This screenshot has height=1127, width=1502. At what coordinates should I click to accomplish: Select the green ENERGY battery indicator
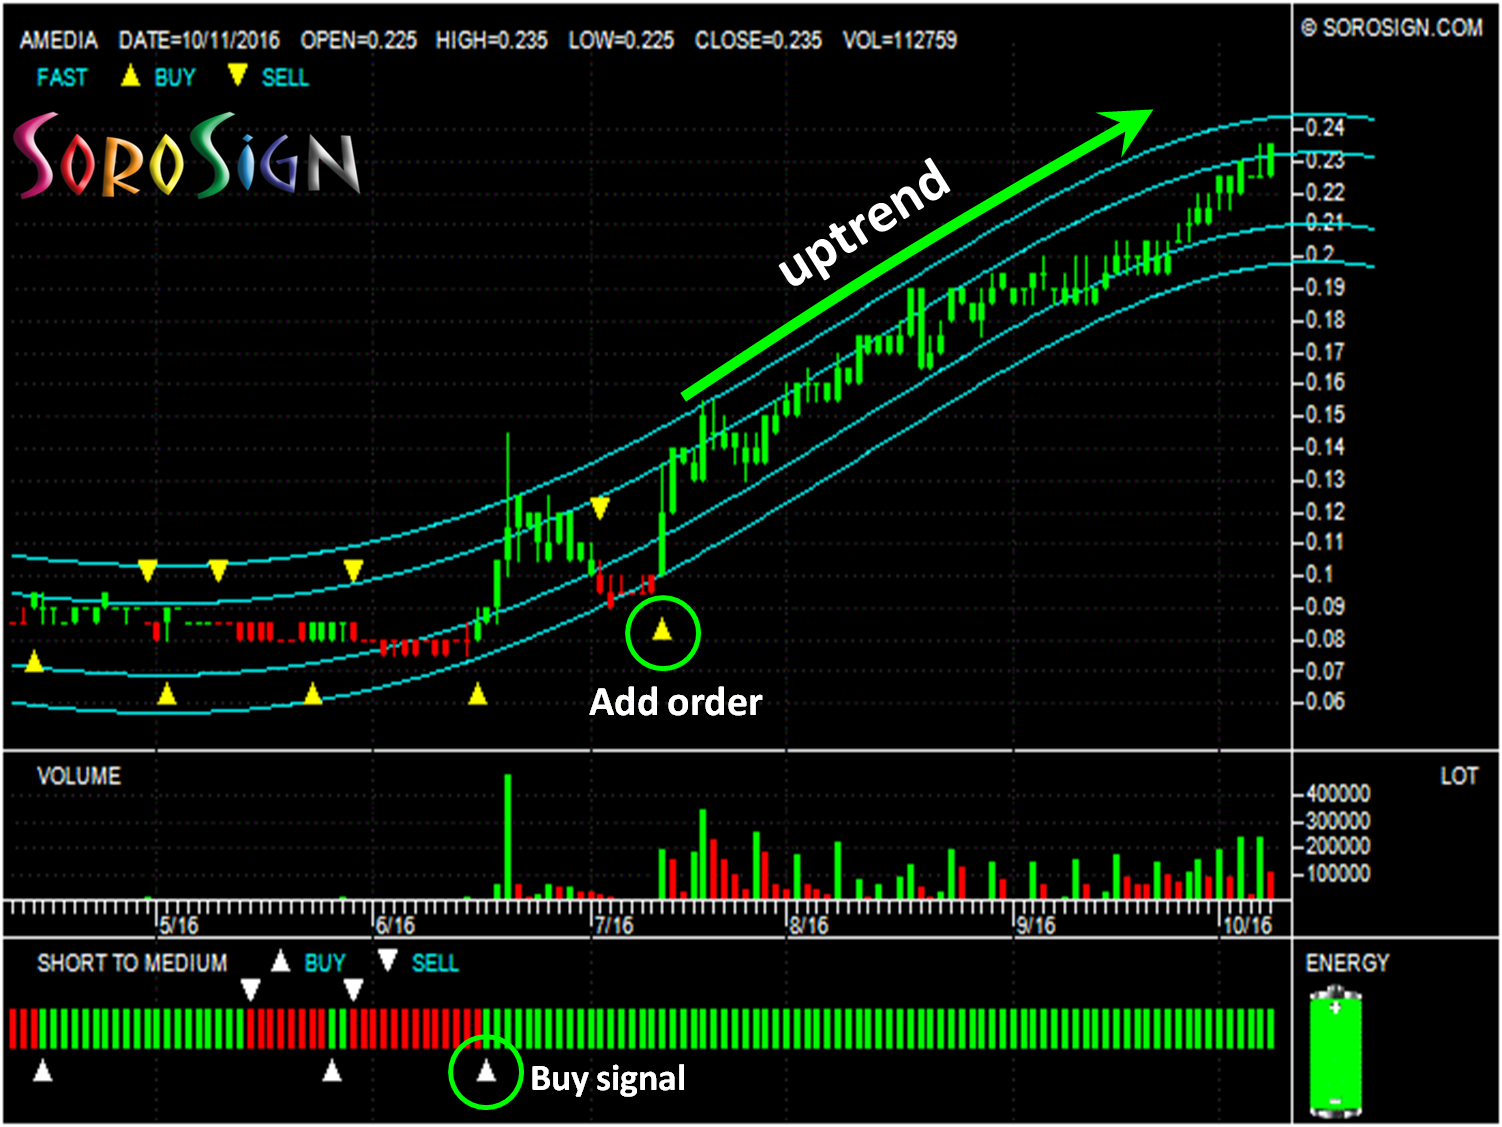pos(1335,1051)
